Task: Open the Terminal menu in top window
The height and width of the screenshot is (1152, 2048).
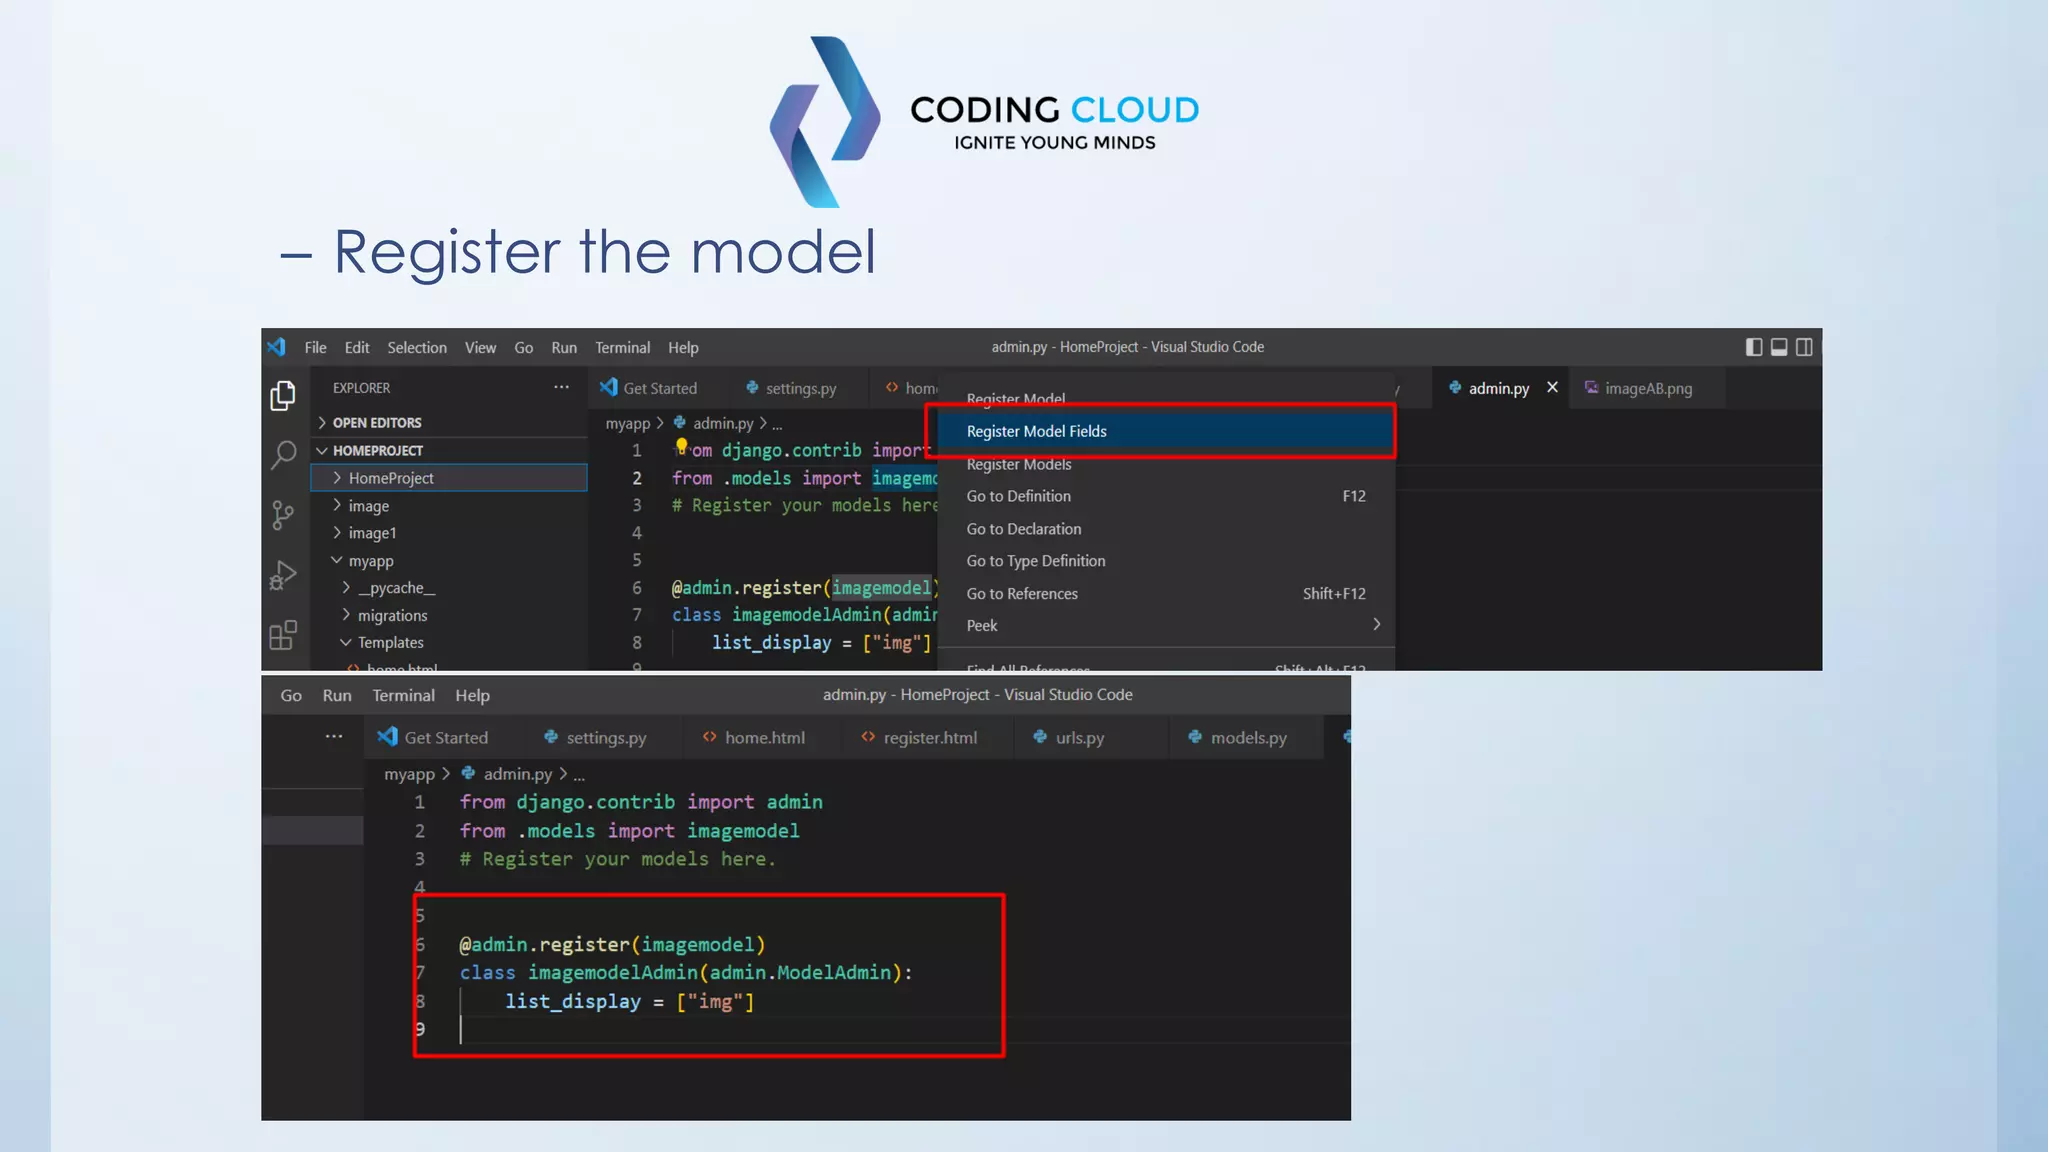Action: tap(622, 348)
